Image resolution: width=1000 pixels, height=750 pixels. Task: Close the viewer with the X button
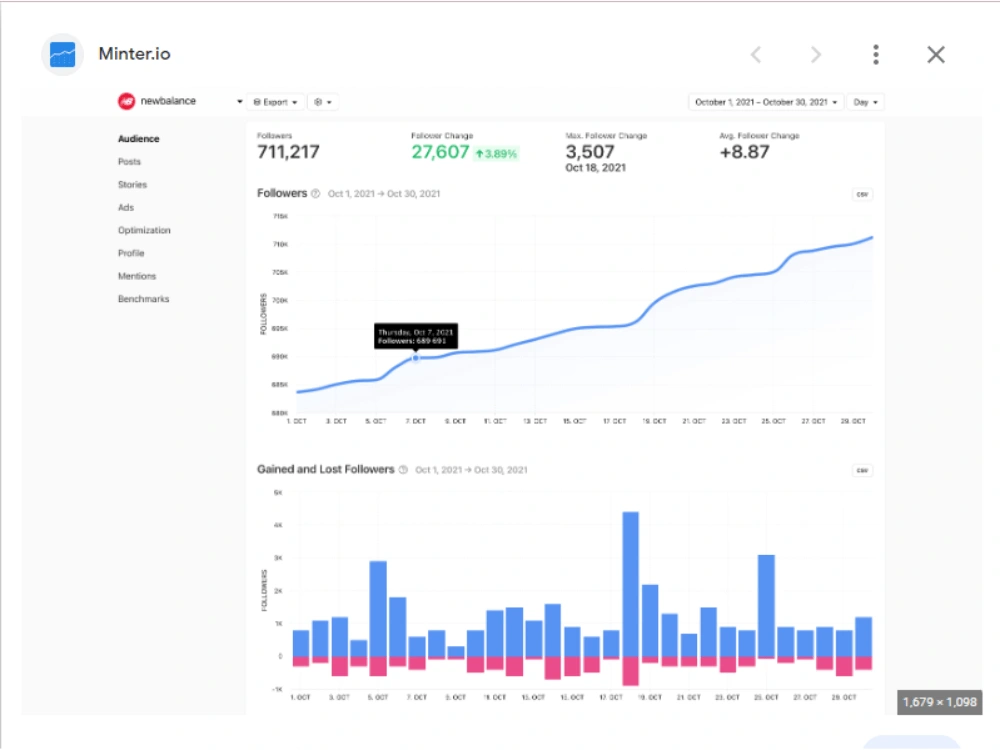coord(936,55)
